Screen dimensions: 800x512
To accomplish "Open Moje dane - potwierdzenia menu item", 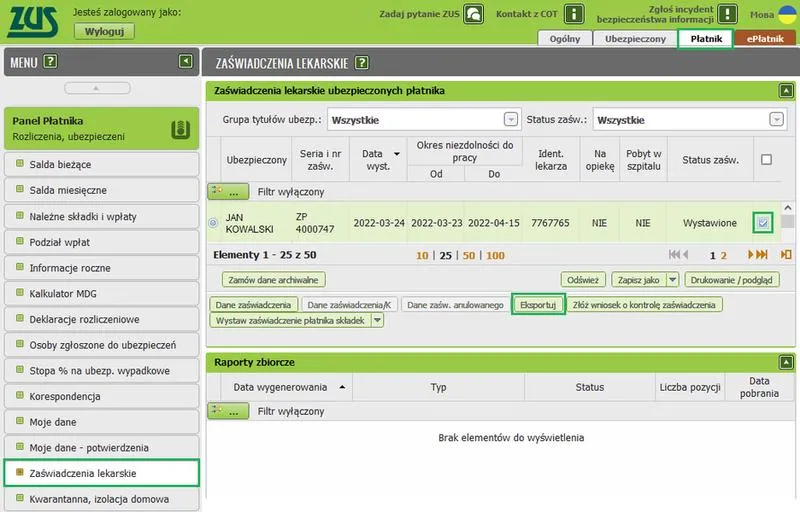I will click(x=102, y=447).
